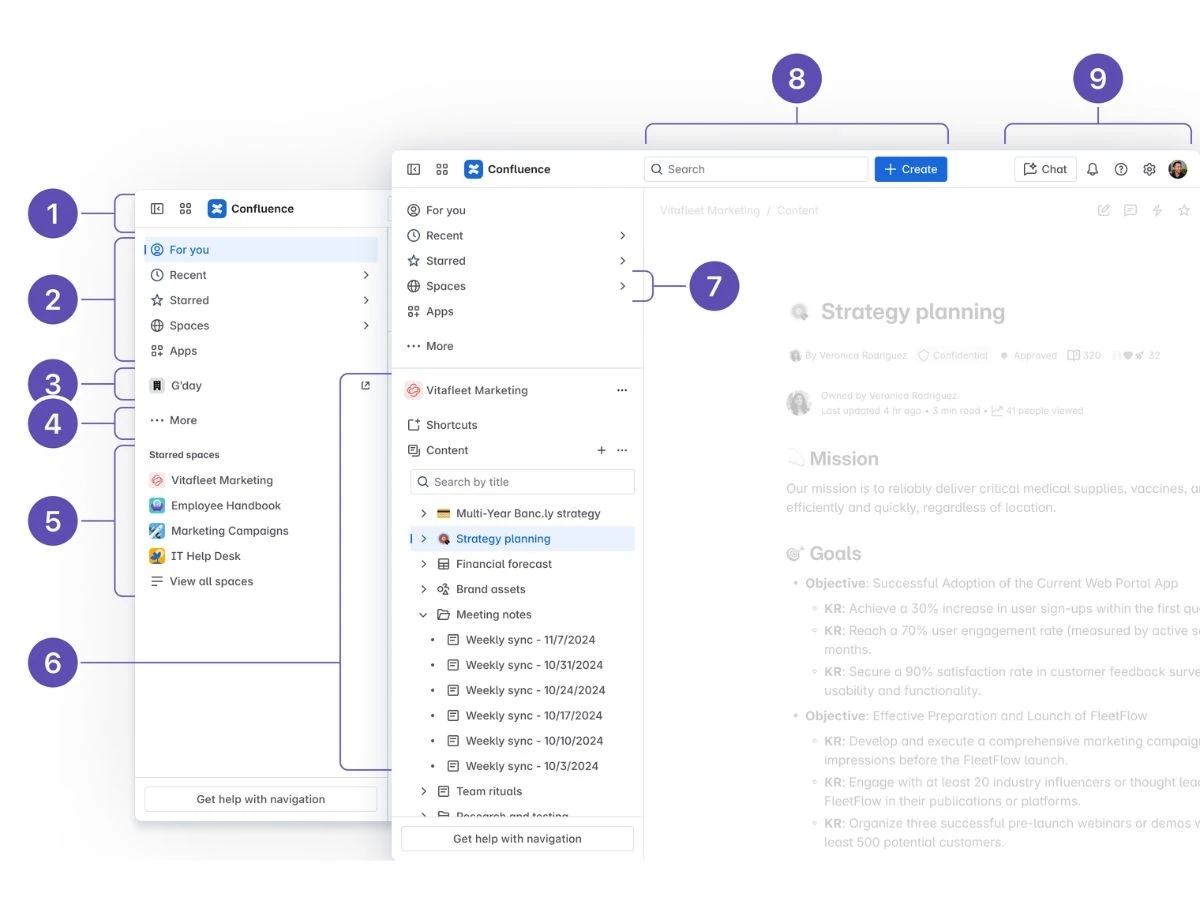Open More in front window sidebar
This screenshot has width=1200, height=900.
517,346
